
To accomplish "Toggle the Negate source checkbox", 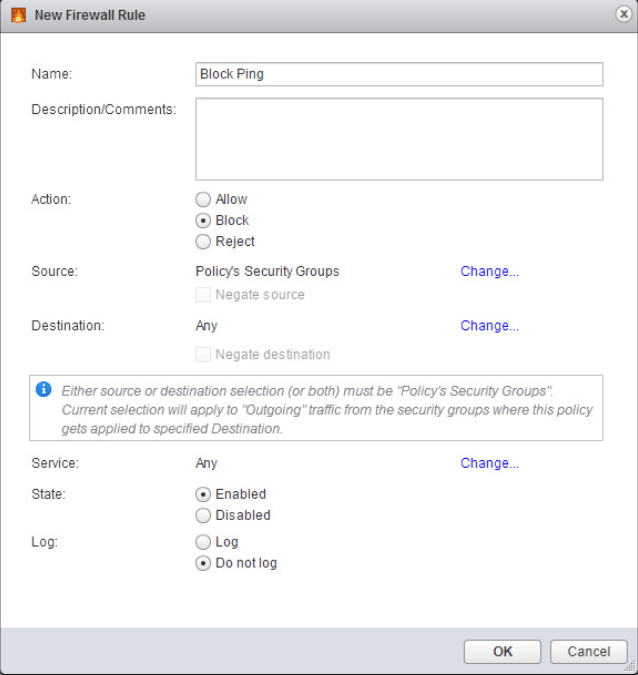I will click(204, 295).
